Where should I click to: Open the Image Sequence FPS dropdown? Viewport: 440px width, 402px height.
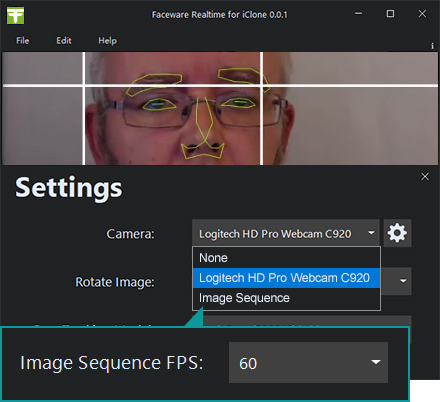pos(308,362)
